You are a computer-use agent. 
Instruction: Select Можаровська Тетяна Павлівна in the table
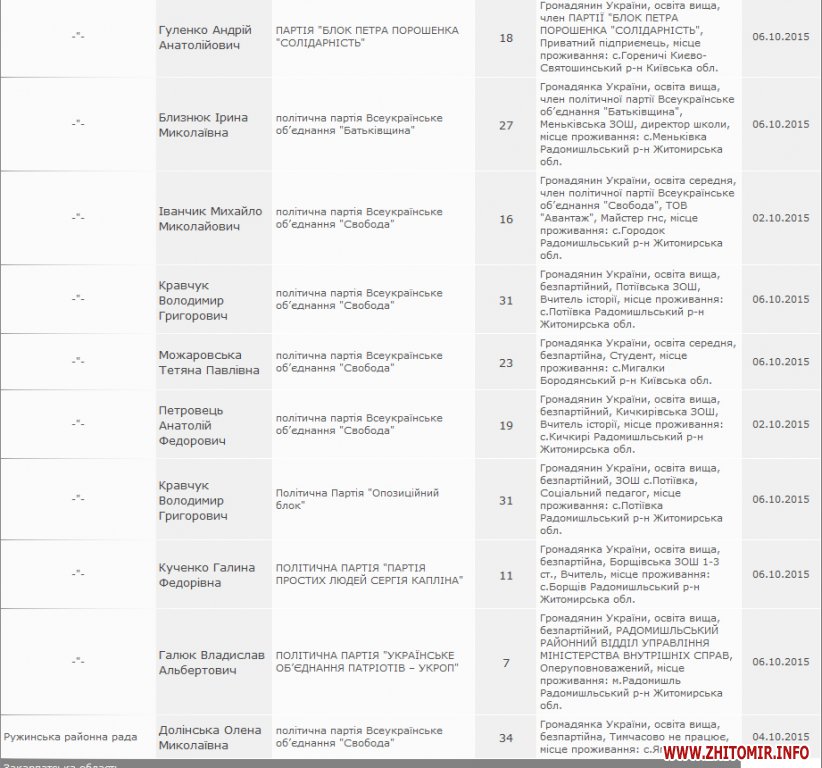(208, 362)
